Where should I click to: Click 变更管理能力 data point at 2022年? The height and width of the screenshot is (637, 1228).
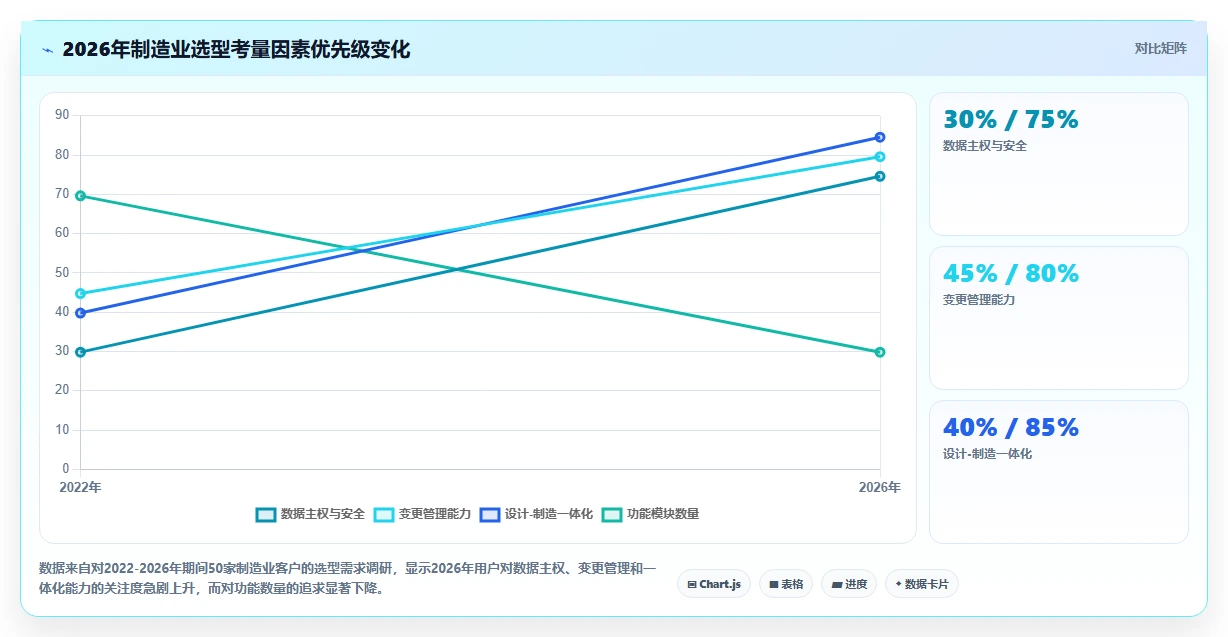(80, 294)
